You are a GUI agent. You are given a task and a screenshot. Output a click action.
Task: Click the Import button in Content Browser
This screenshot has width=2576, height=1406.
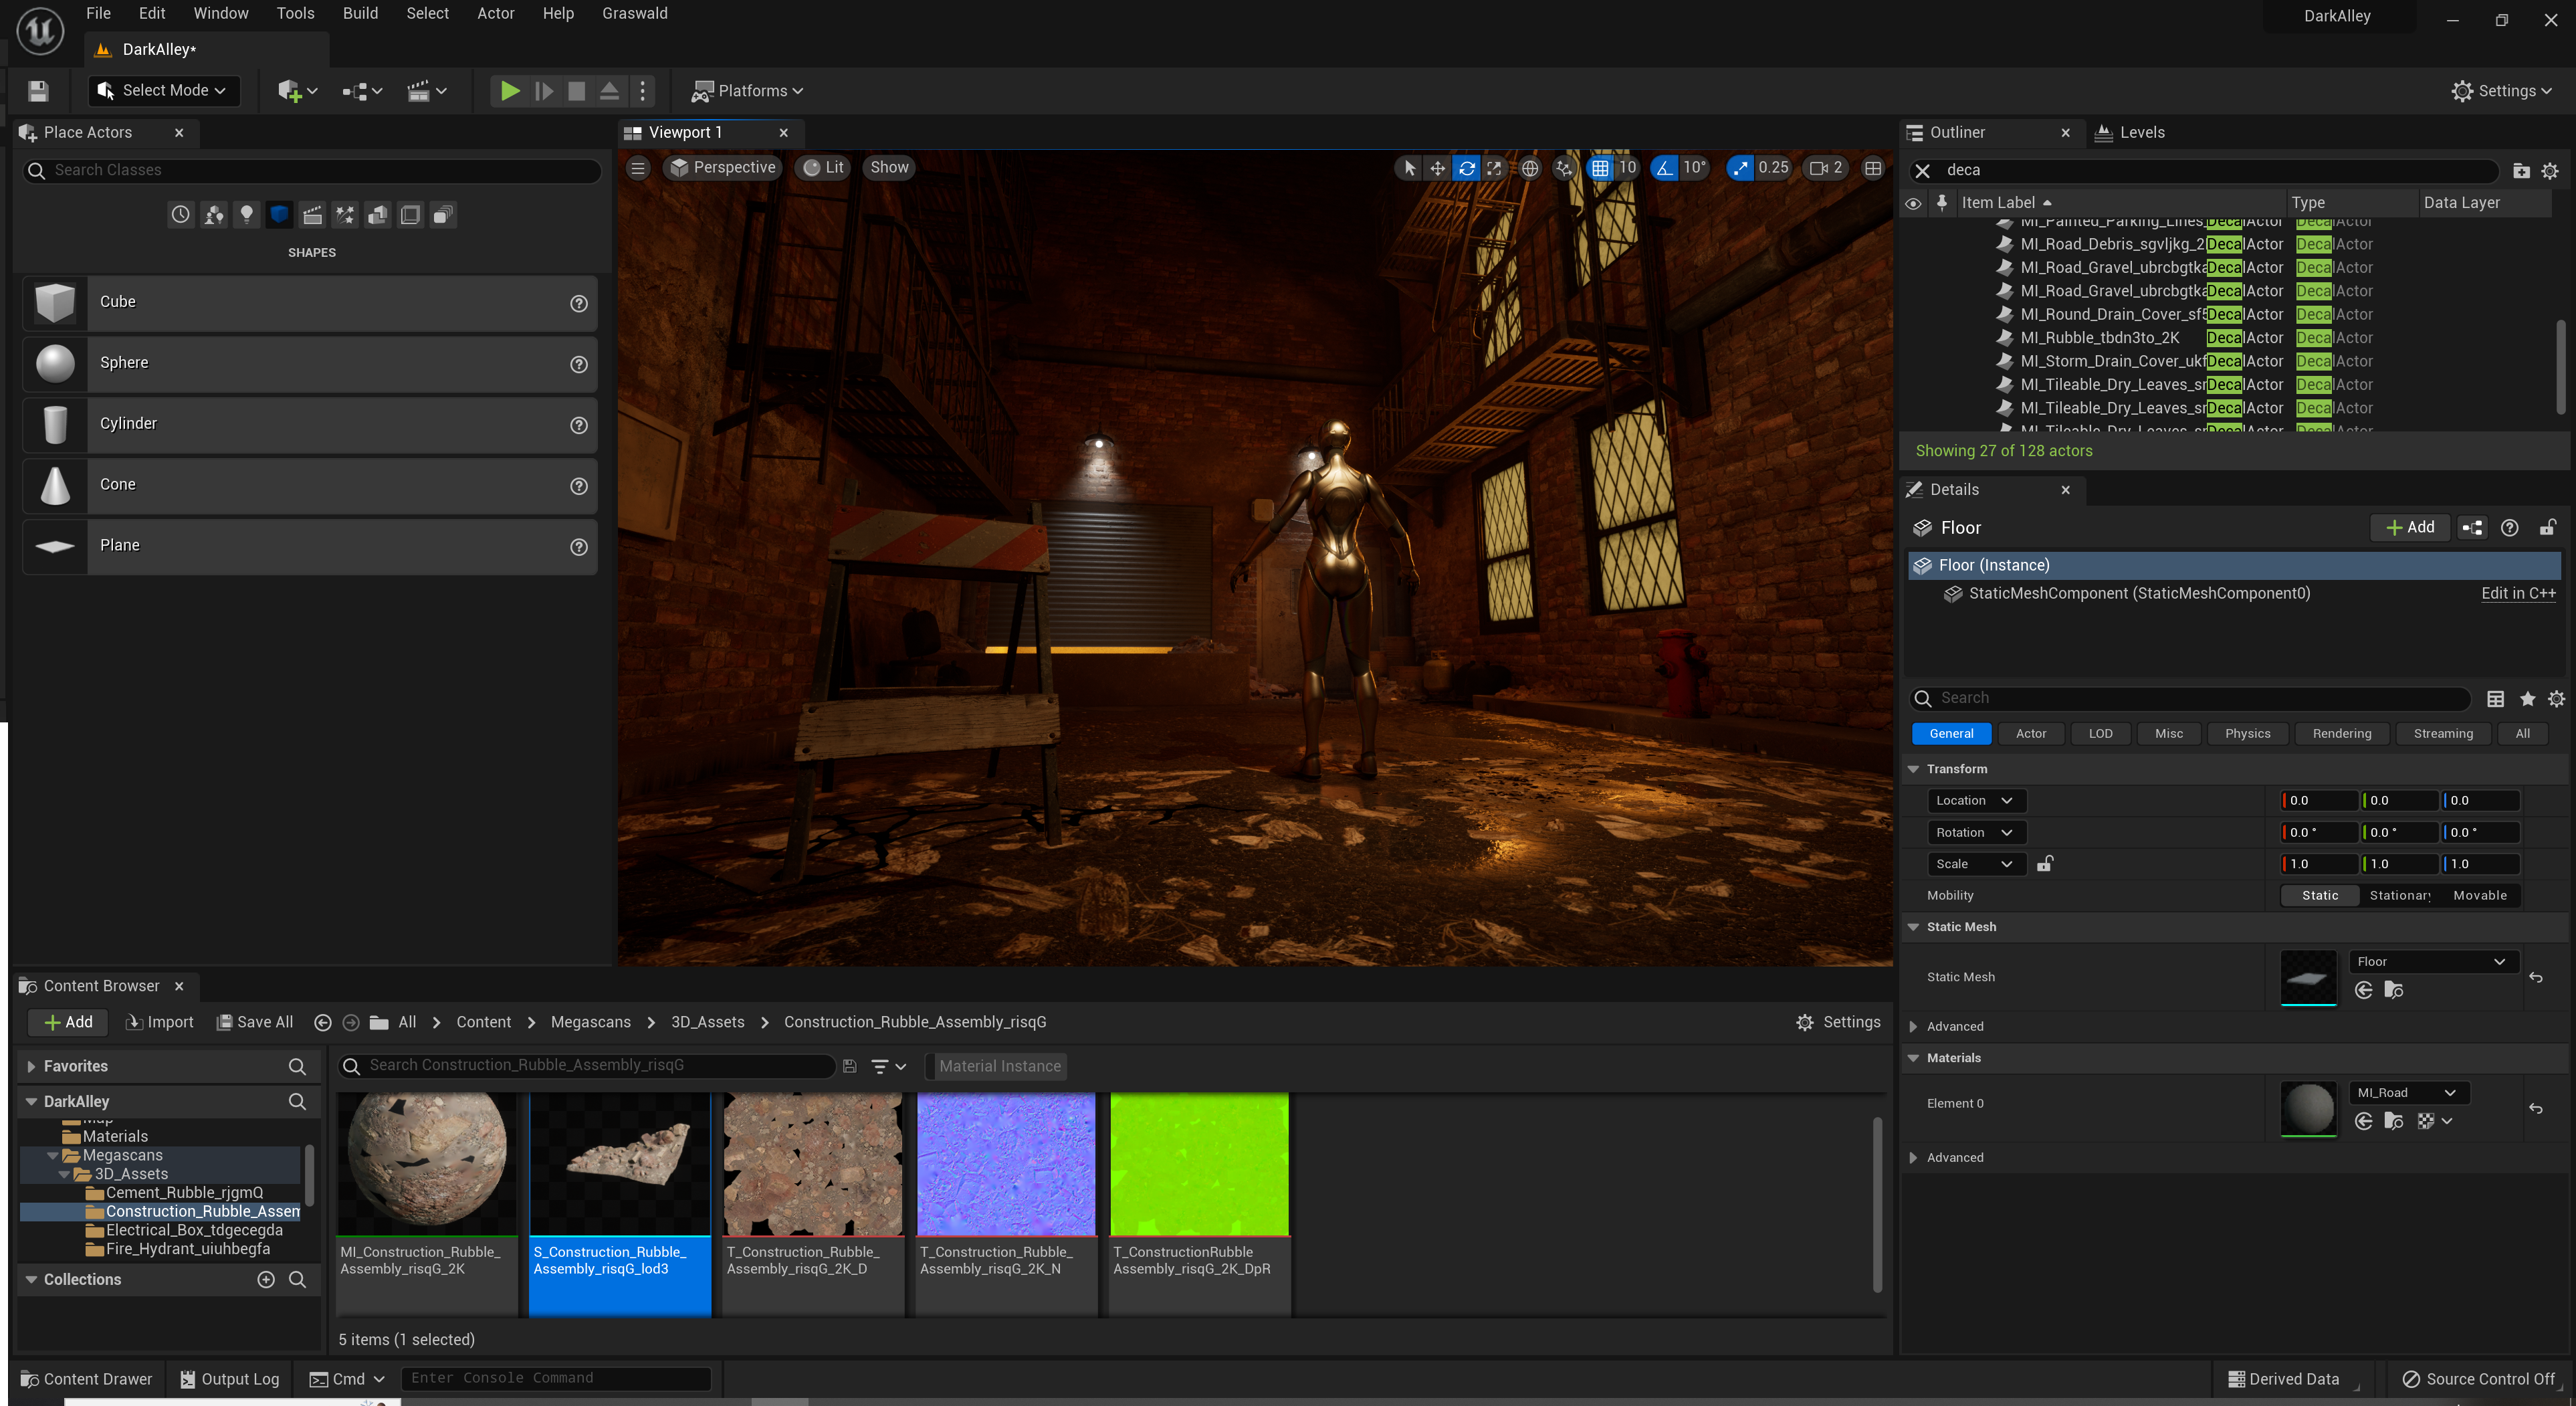159,1022
